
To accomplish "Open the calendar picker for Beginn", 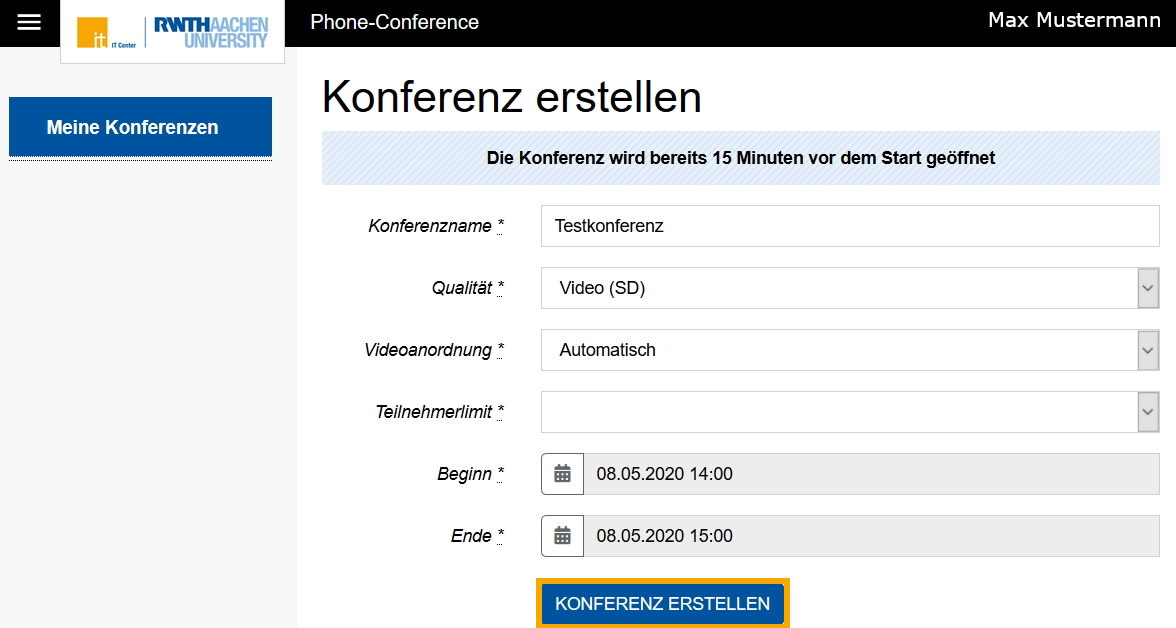I will coord(561,473).
